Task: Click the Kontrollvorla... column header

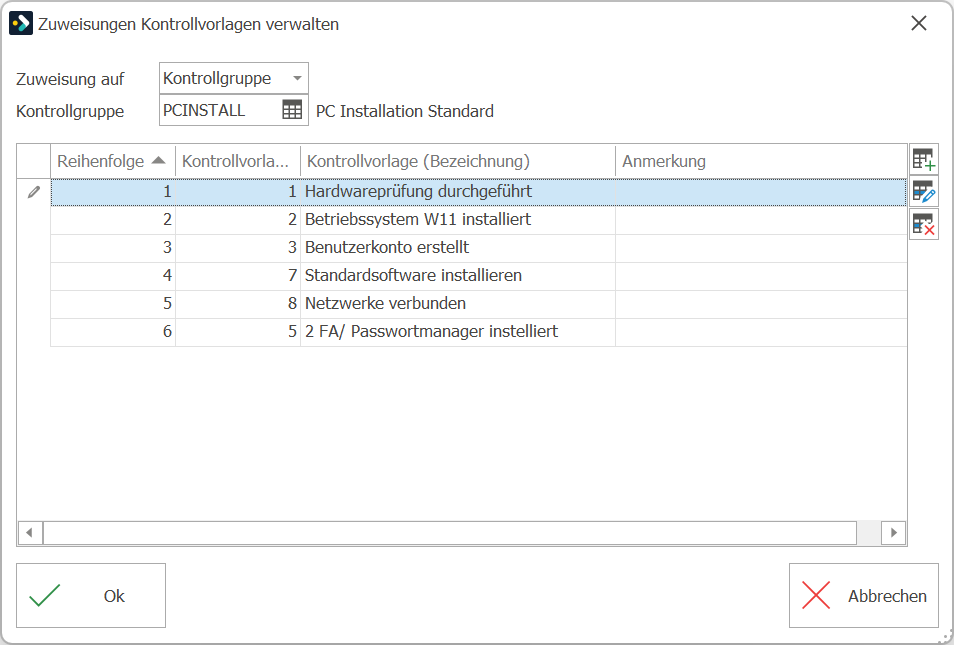Action: tap(238, 161)
